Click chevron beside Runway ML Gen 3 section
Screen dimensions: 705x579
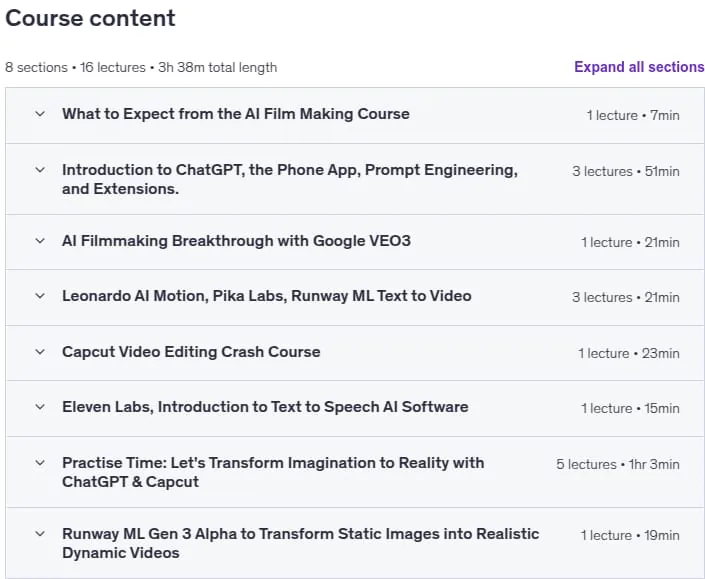click(40, 534)
